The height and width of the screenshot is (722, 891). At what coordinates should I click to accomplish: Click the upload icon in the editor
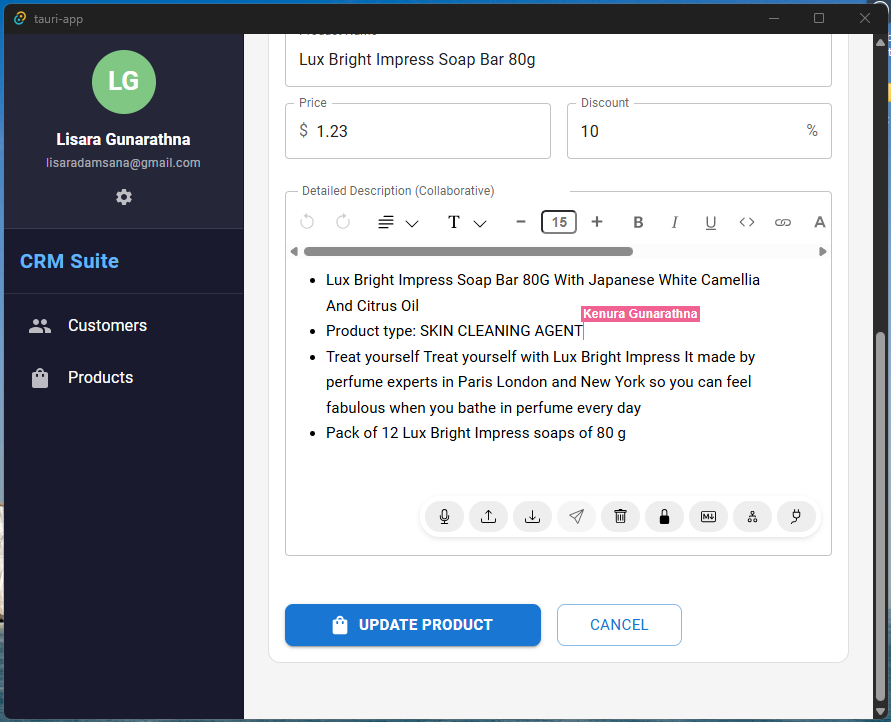(x=488, y=517)
